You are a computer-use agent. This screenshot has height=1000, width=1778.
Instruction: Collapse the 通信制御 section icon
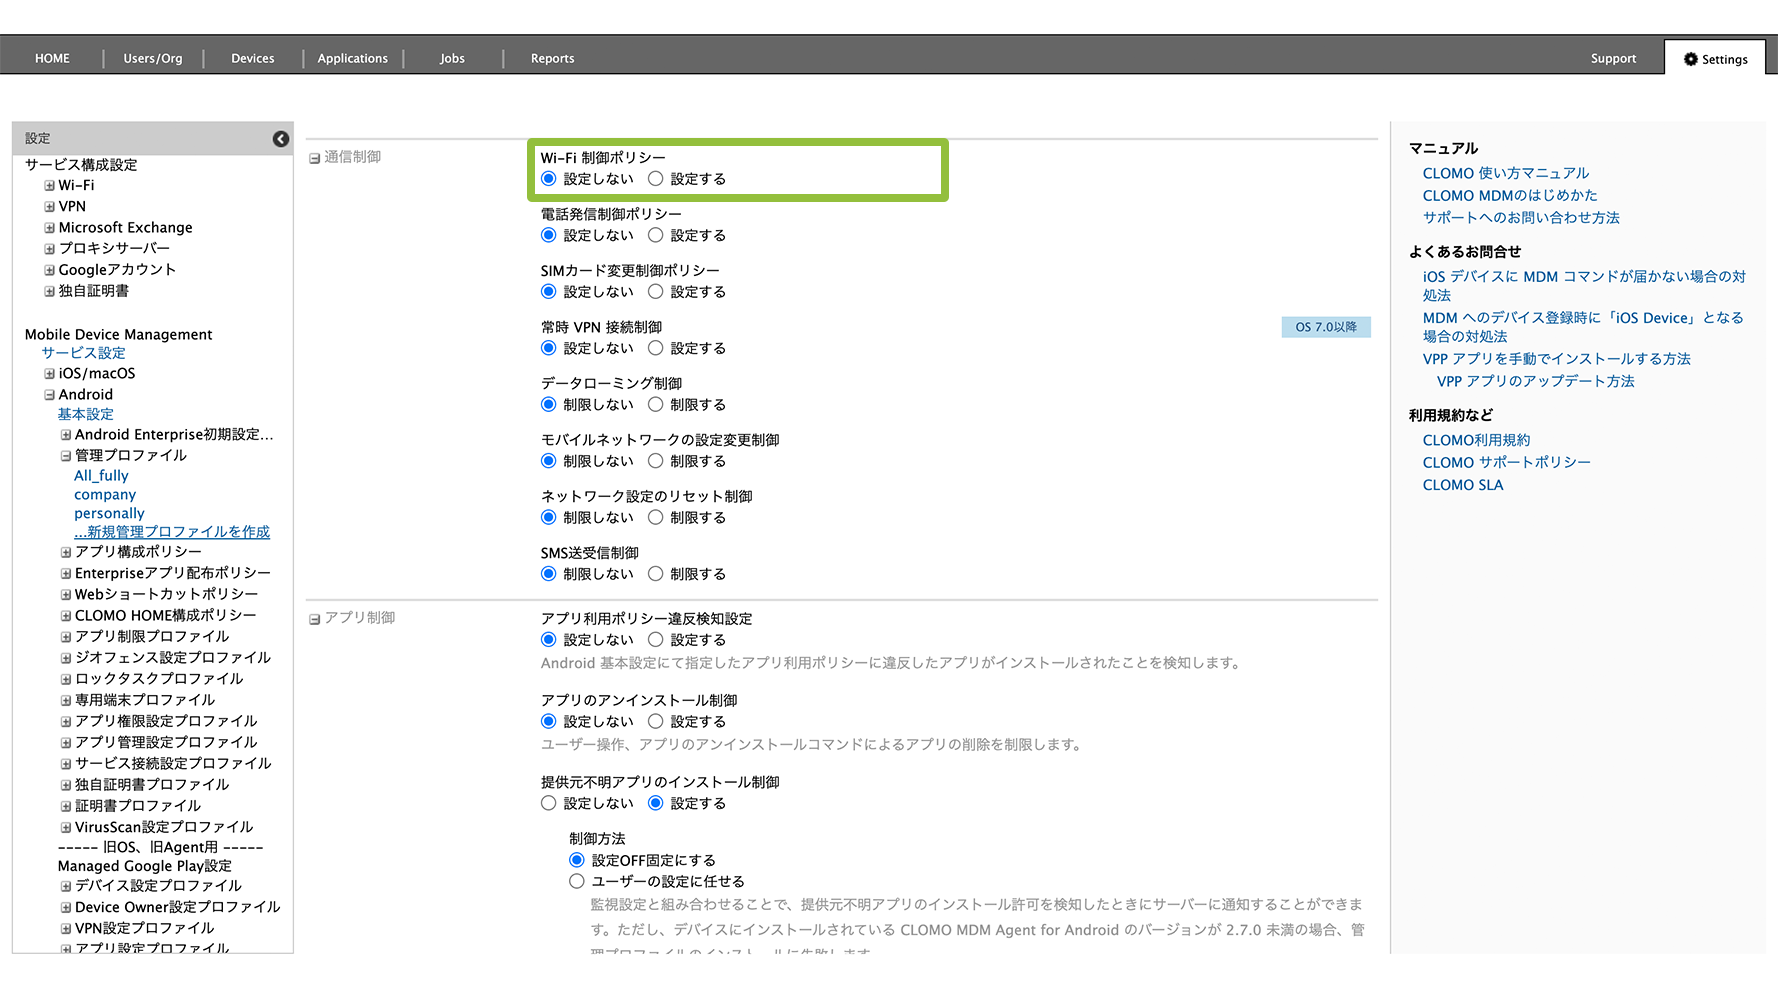(x=314, y=158)
